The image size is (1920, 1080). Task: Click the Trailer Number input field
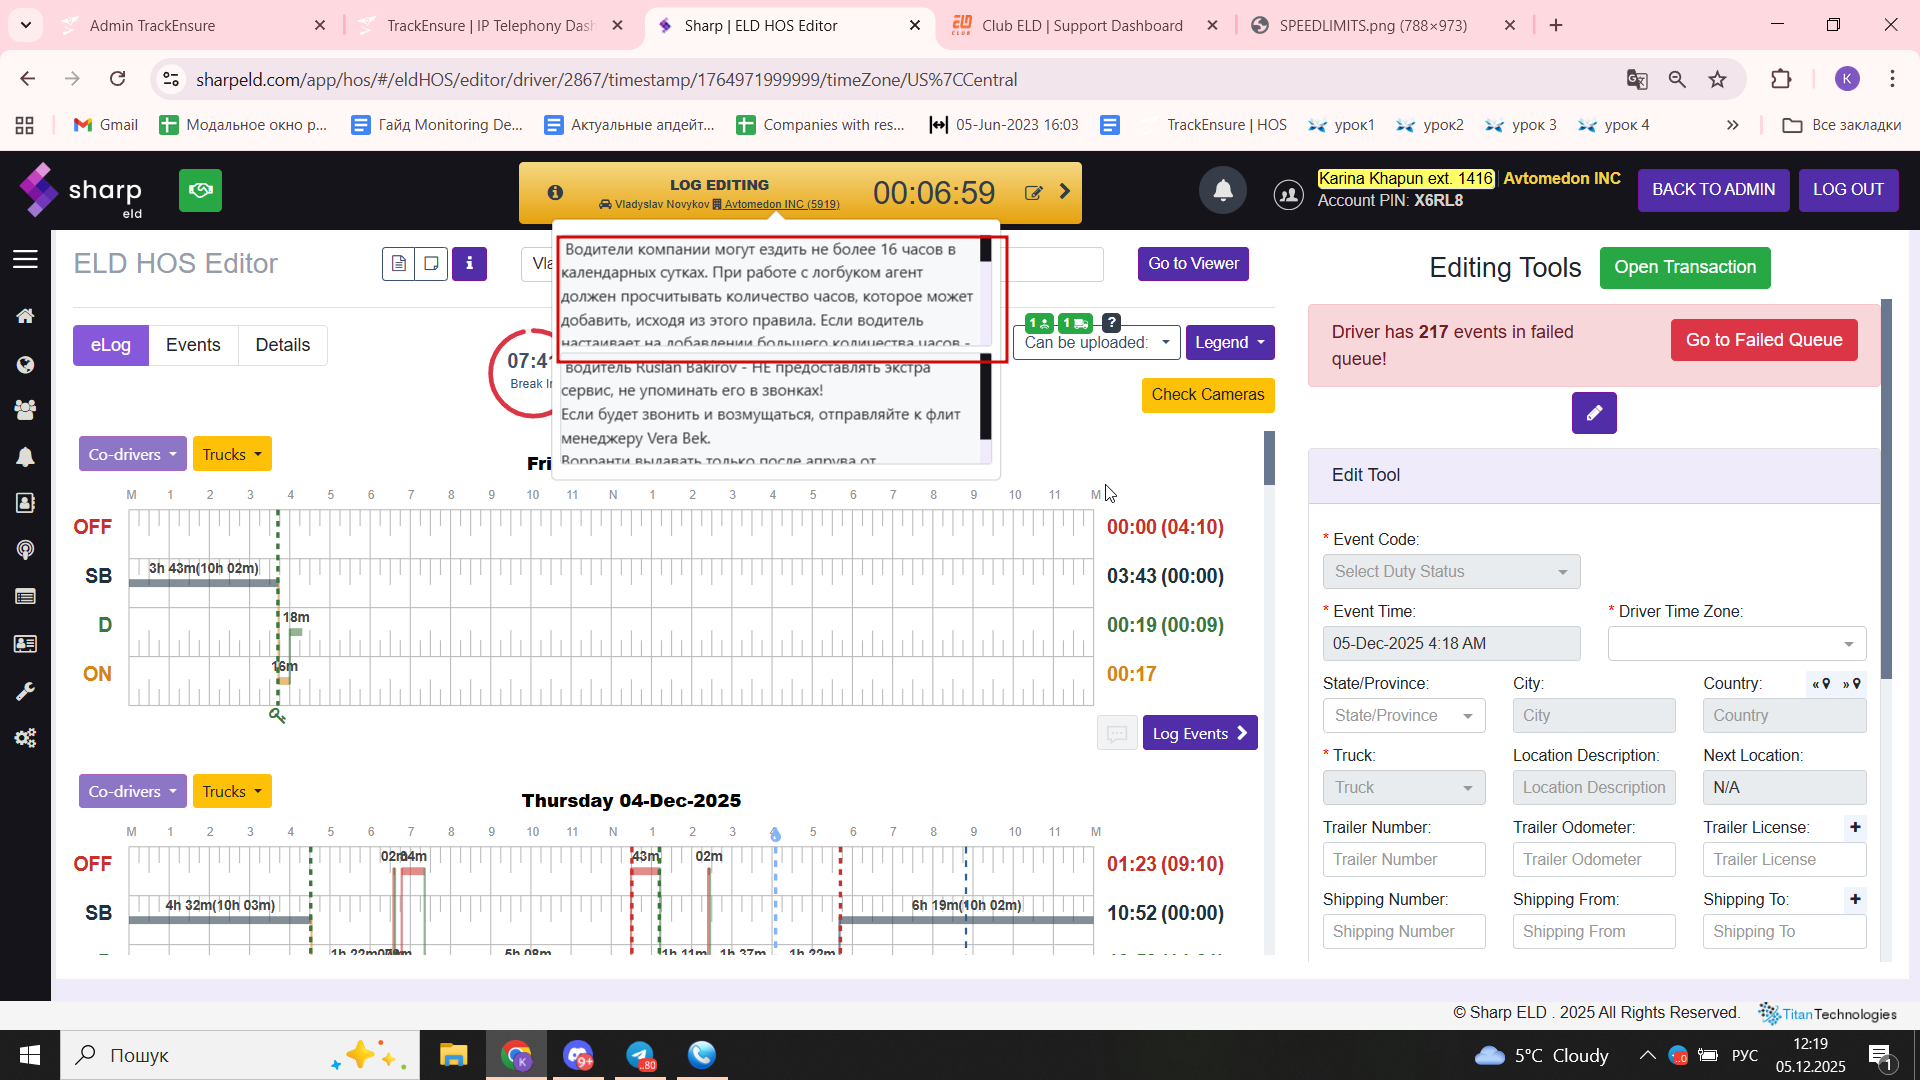(1403, 860)
